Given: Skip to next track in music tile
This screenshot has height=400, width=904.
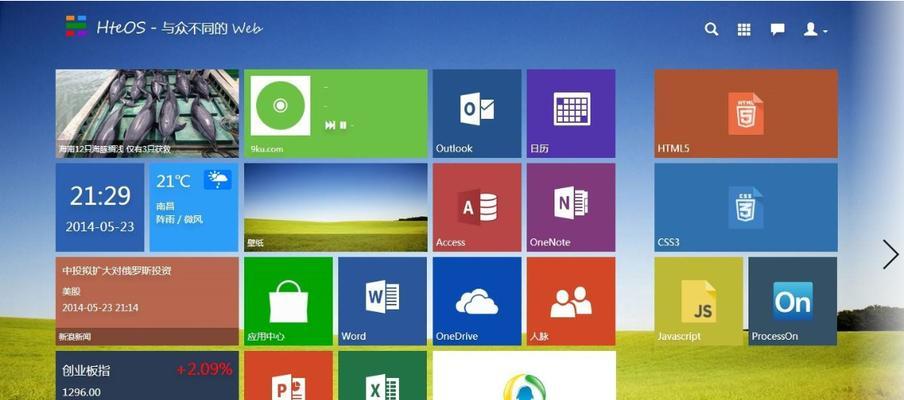Looking at the screenshot, I should point(330,125).
